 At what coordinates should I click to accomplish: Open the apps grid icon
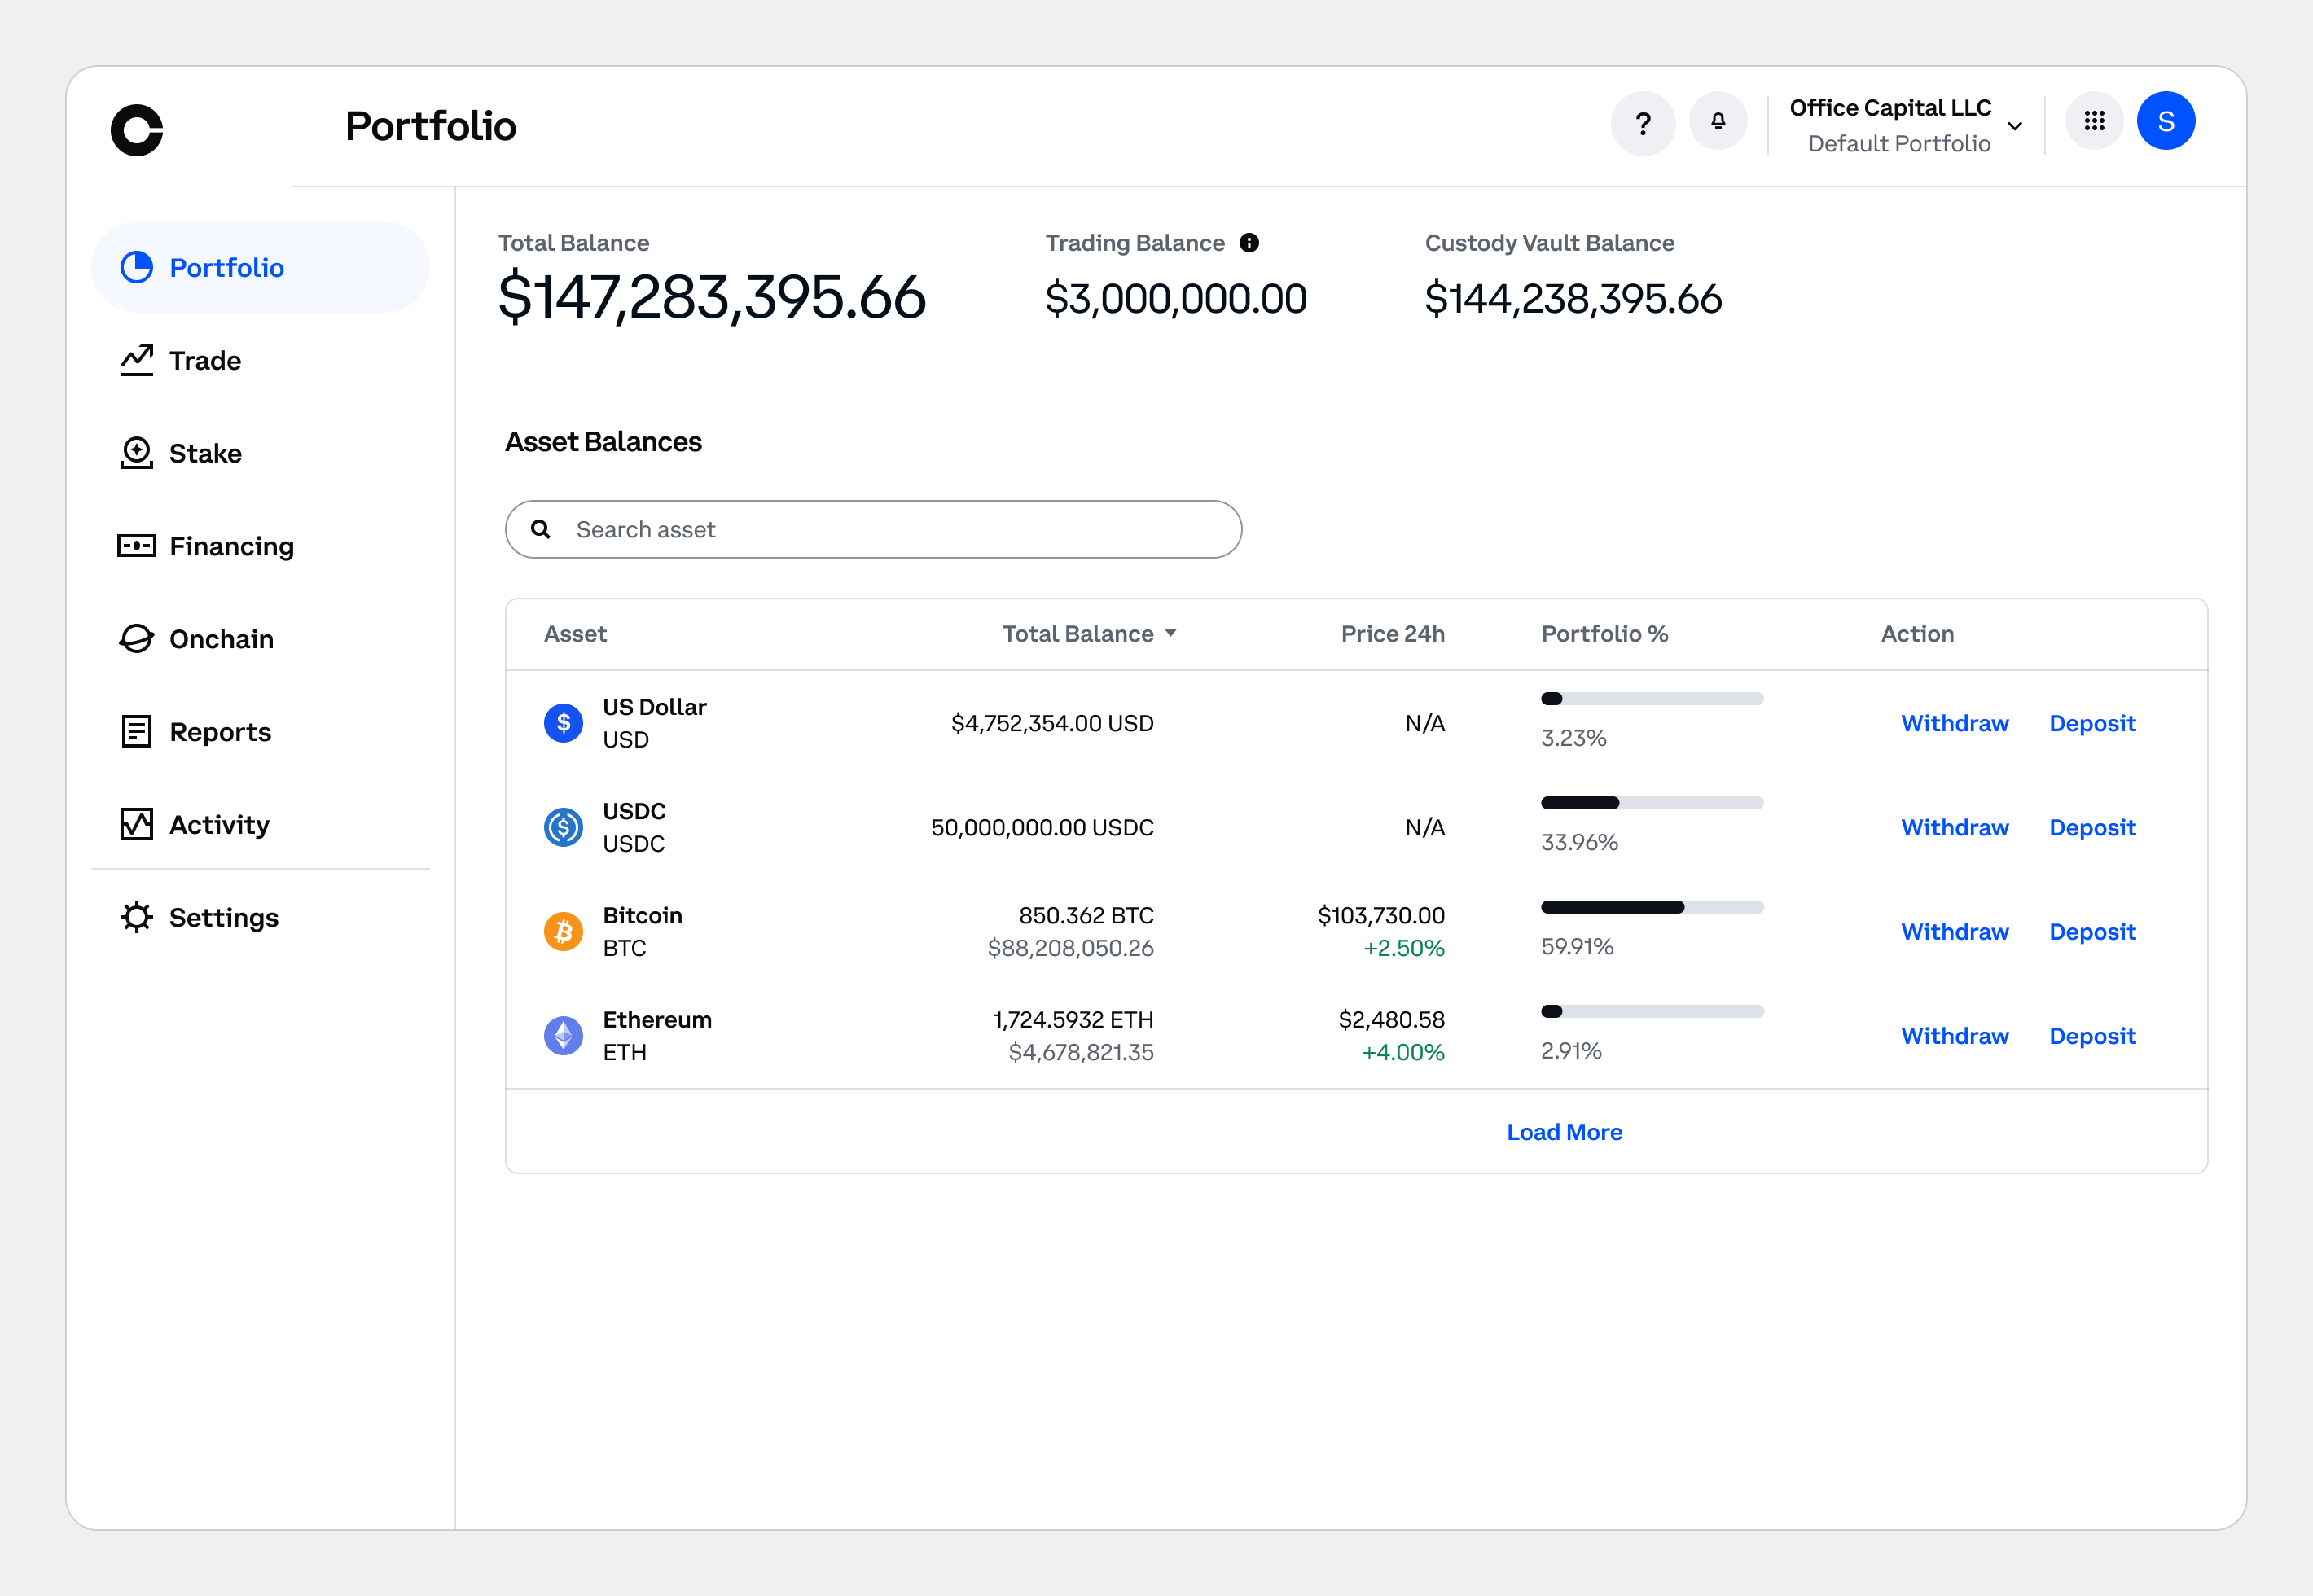tap(2095, 120)
